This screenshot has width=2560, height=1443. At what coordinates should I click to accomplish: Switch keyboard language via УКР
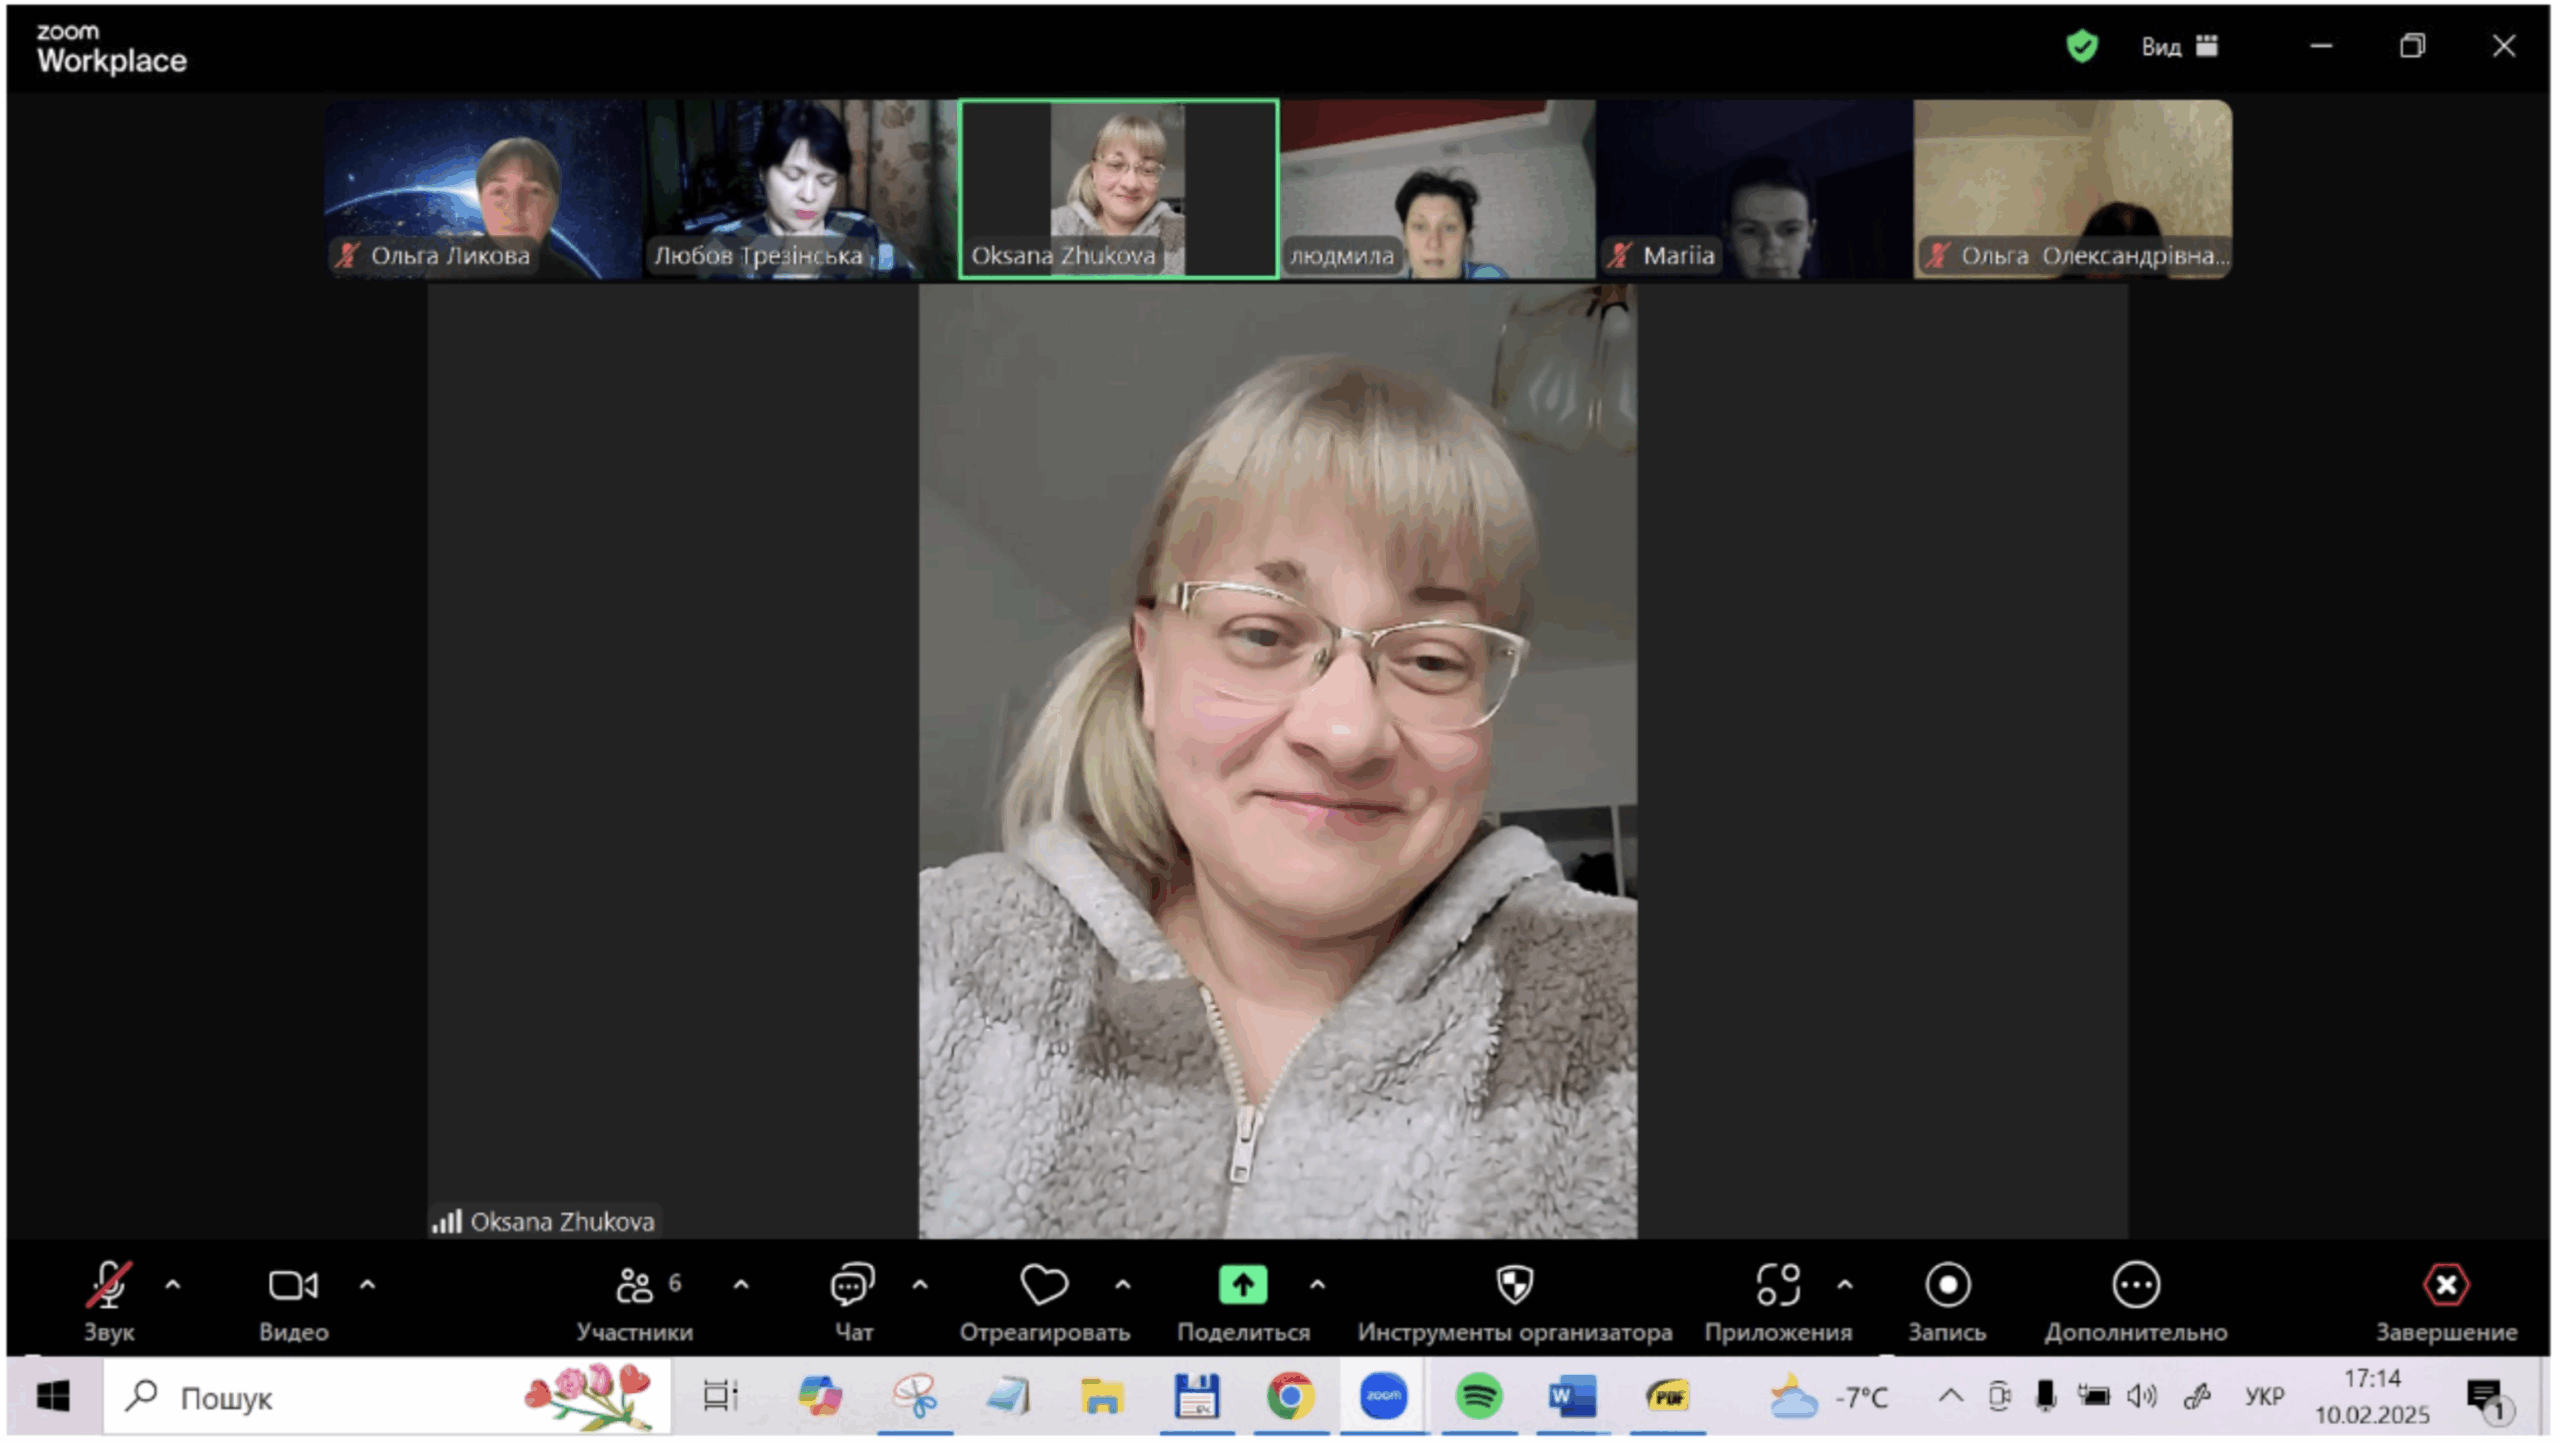coord(2266,1397)
